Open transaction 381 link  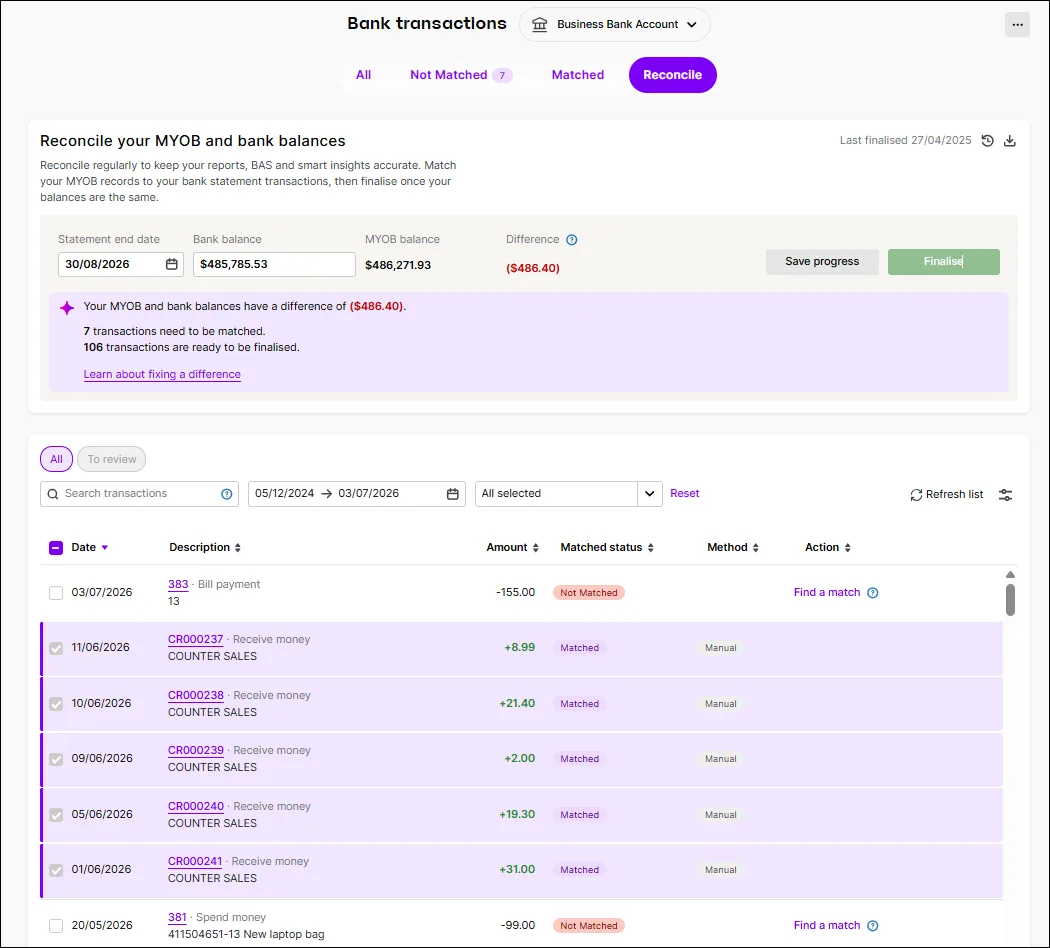[177, 918]
